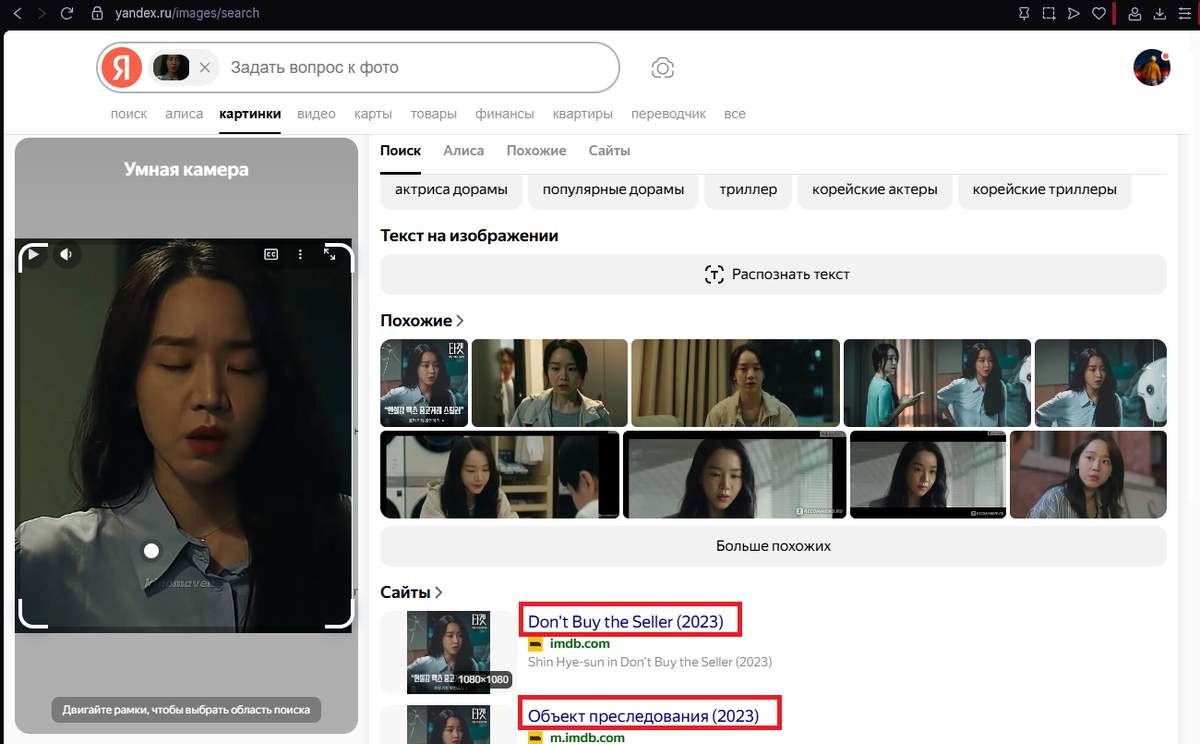
Task: Open the Yandex user avatar menu
Action: (1152, 67)
